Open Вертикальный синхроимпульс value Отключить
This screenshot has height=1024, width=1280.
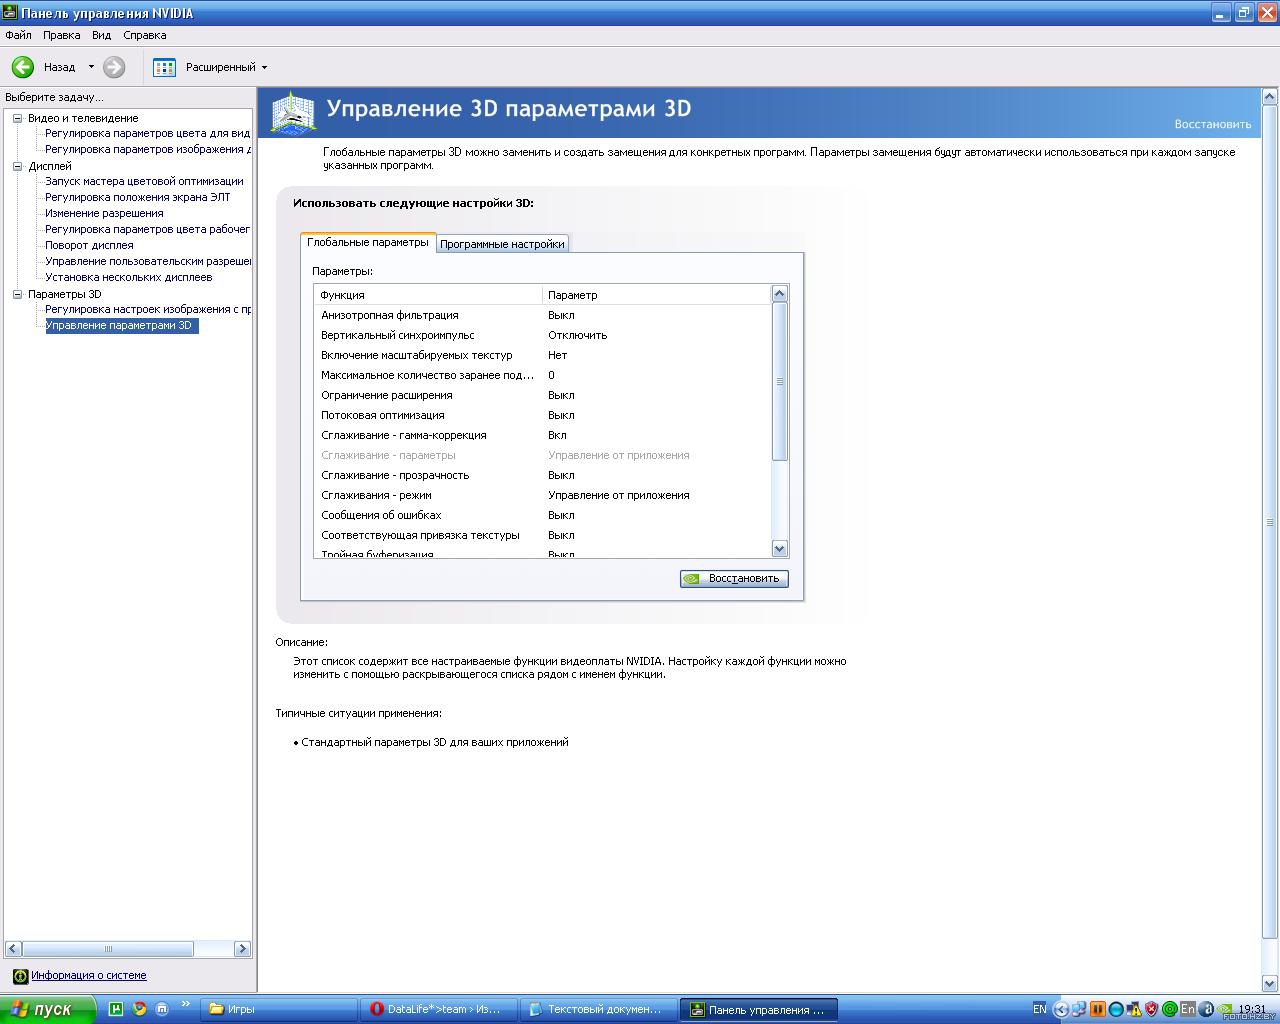click(x=577, y=335)
